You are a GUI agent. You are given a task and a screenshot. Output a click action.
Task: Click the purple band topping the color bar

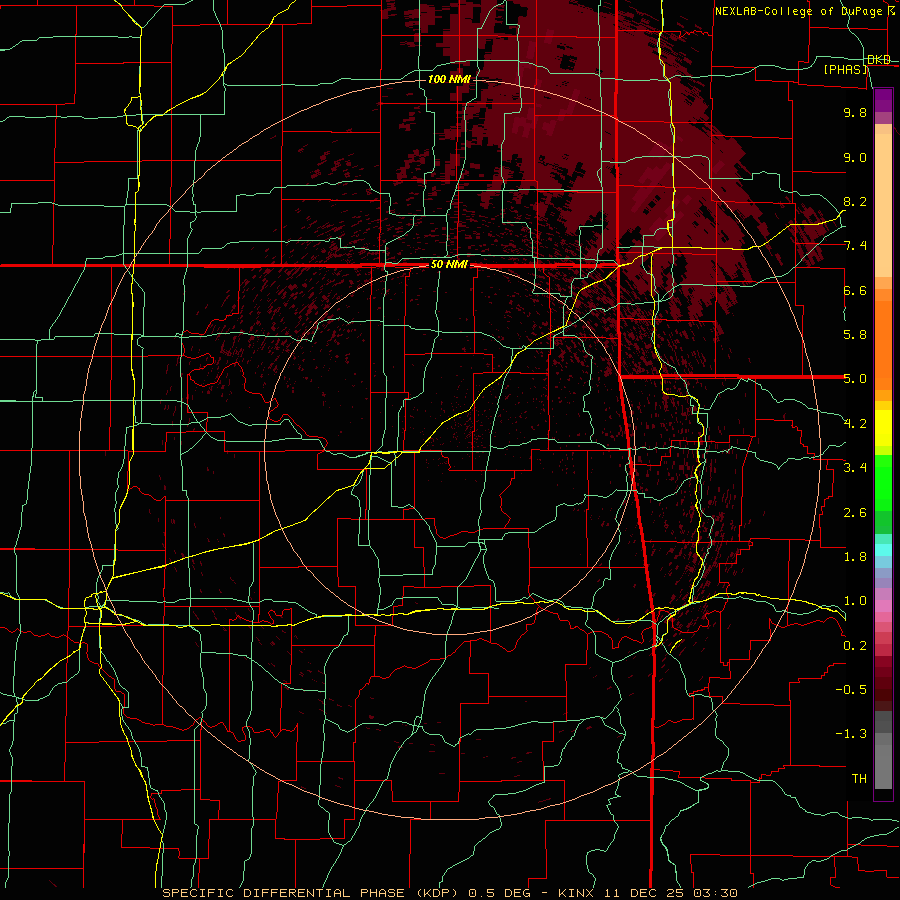point(883,100)
